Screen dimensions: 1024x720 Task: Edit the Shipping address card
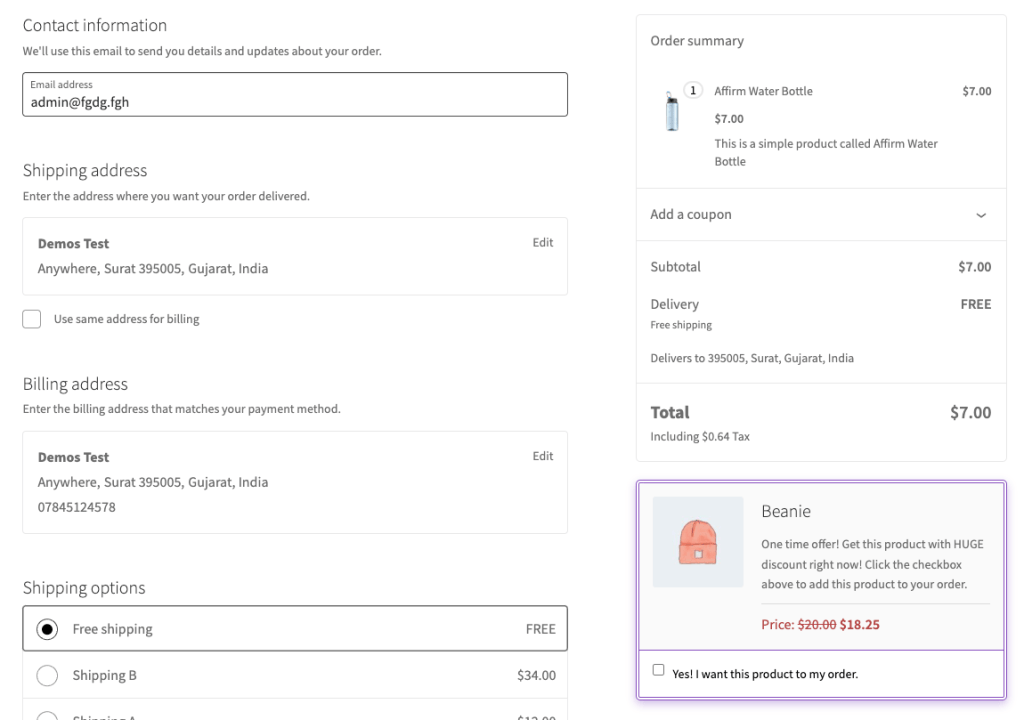click(x=543, y=242)
